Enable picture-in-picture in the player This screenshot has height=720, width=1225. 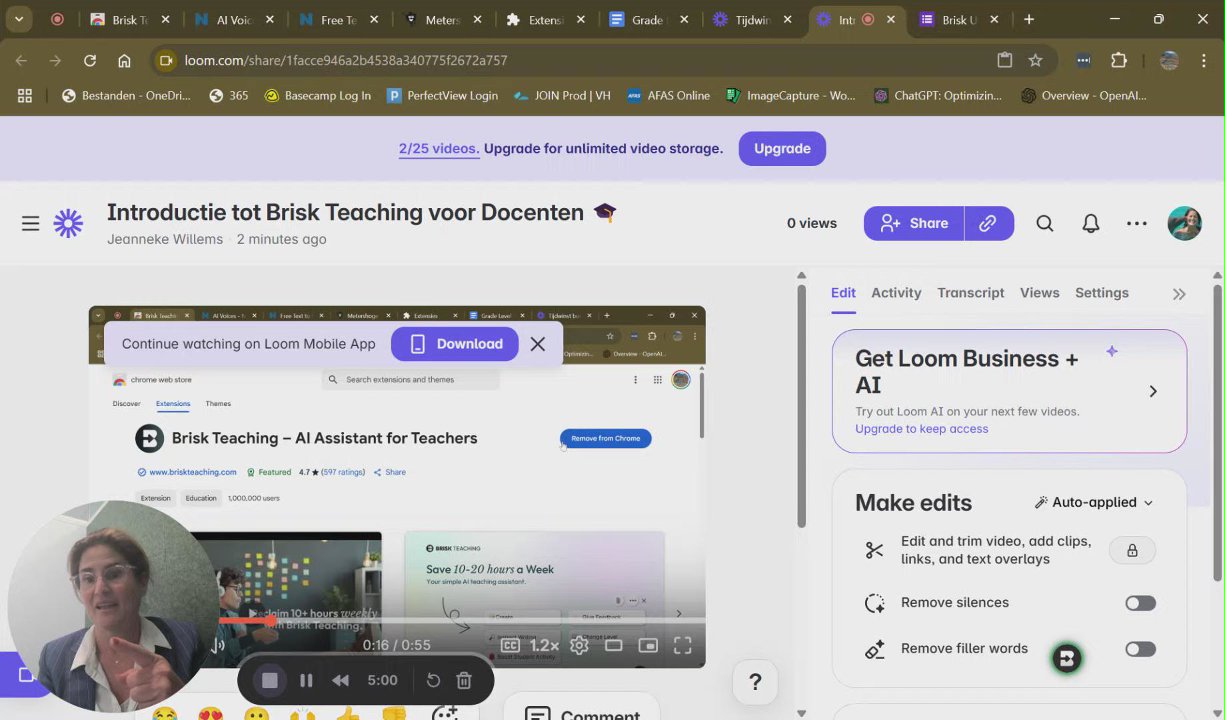point(648,646)
